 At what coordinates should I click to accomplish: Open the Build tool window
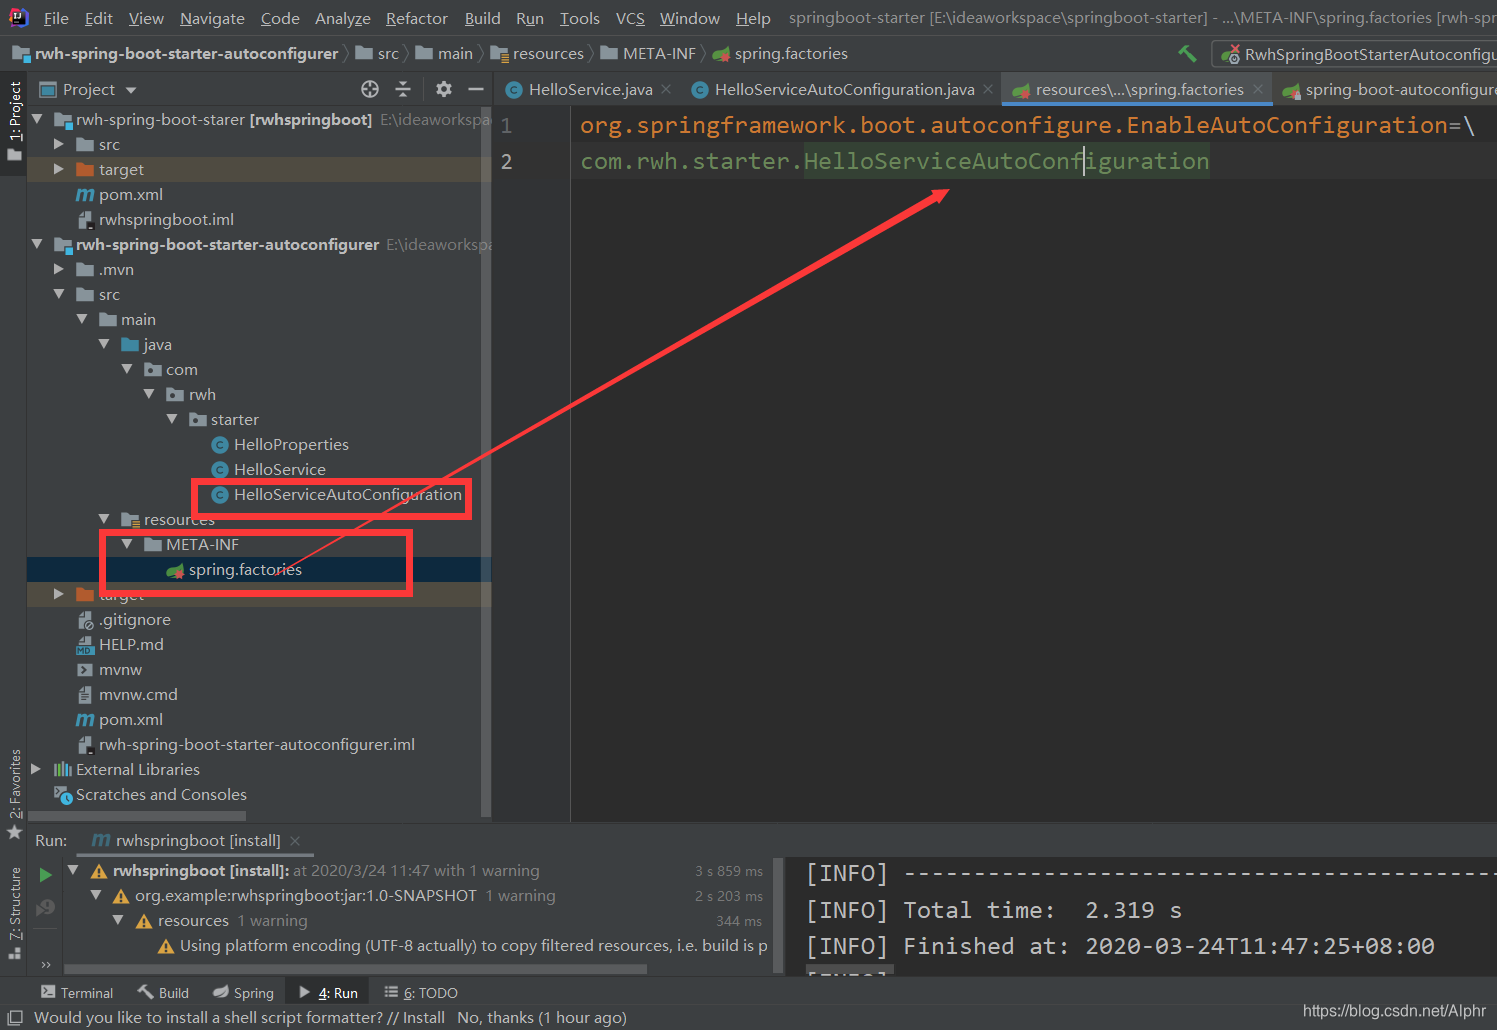point(163,992)
